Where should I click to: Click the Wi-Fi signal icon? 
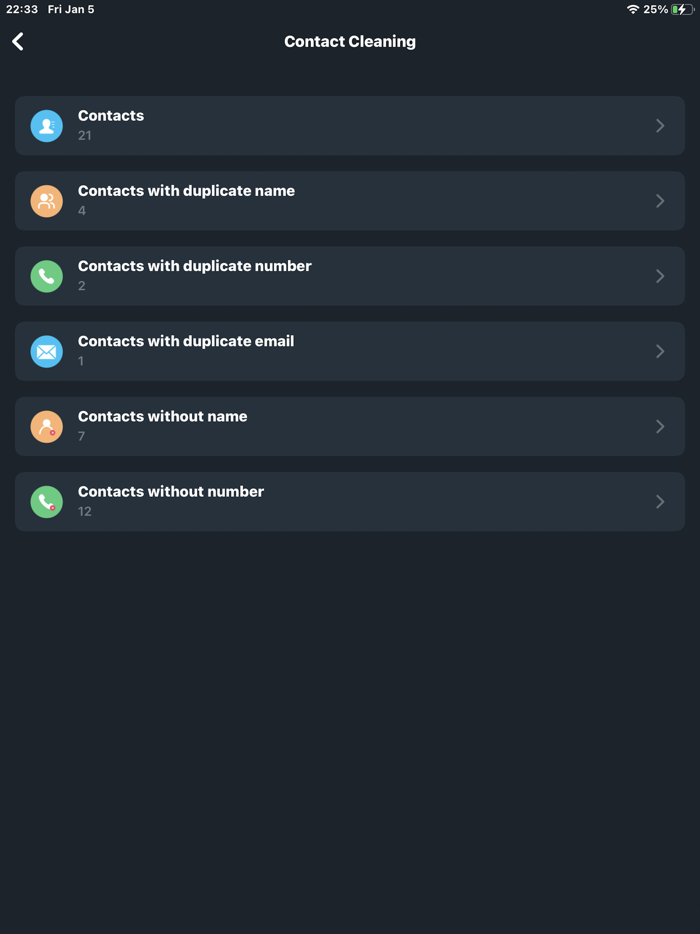(635, 9)
